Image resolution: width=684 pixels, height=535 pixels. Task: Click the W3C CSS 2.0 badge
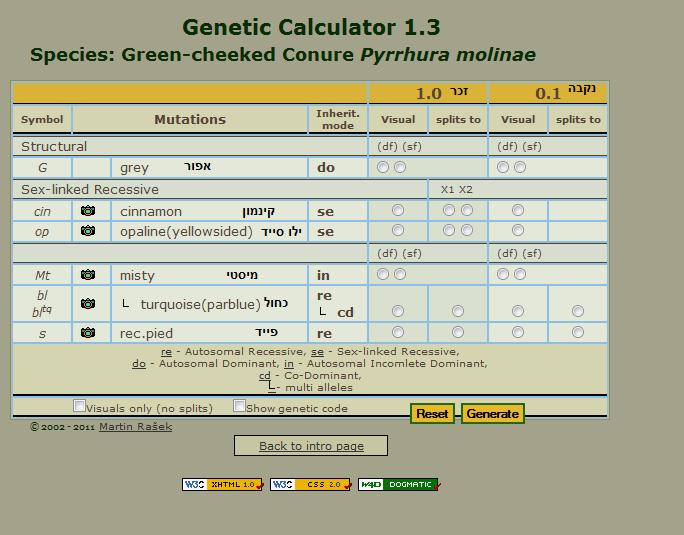click(310, 485)
